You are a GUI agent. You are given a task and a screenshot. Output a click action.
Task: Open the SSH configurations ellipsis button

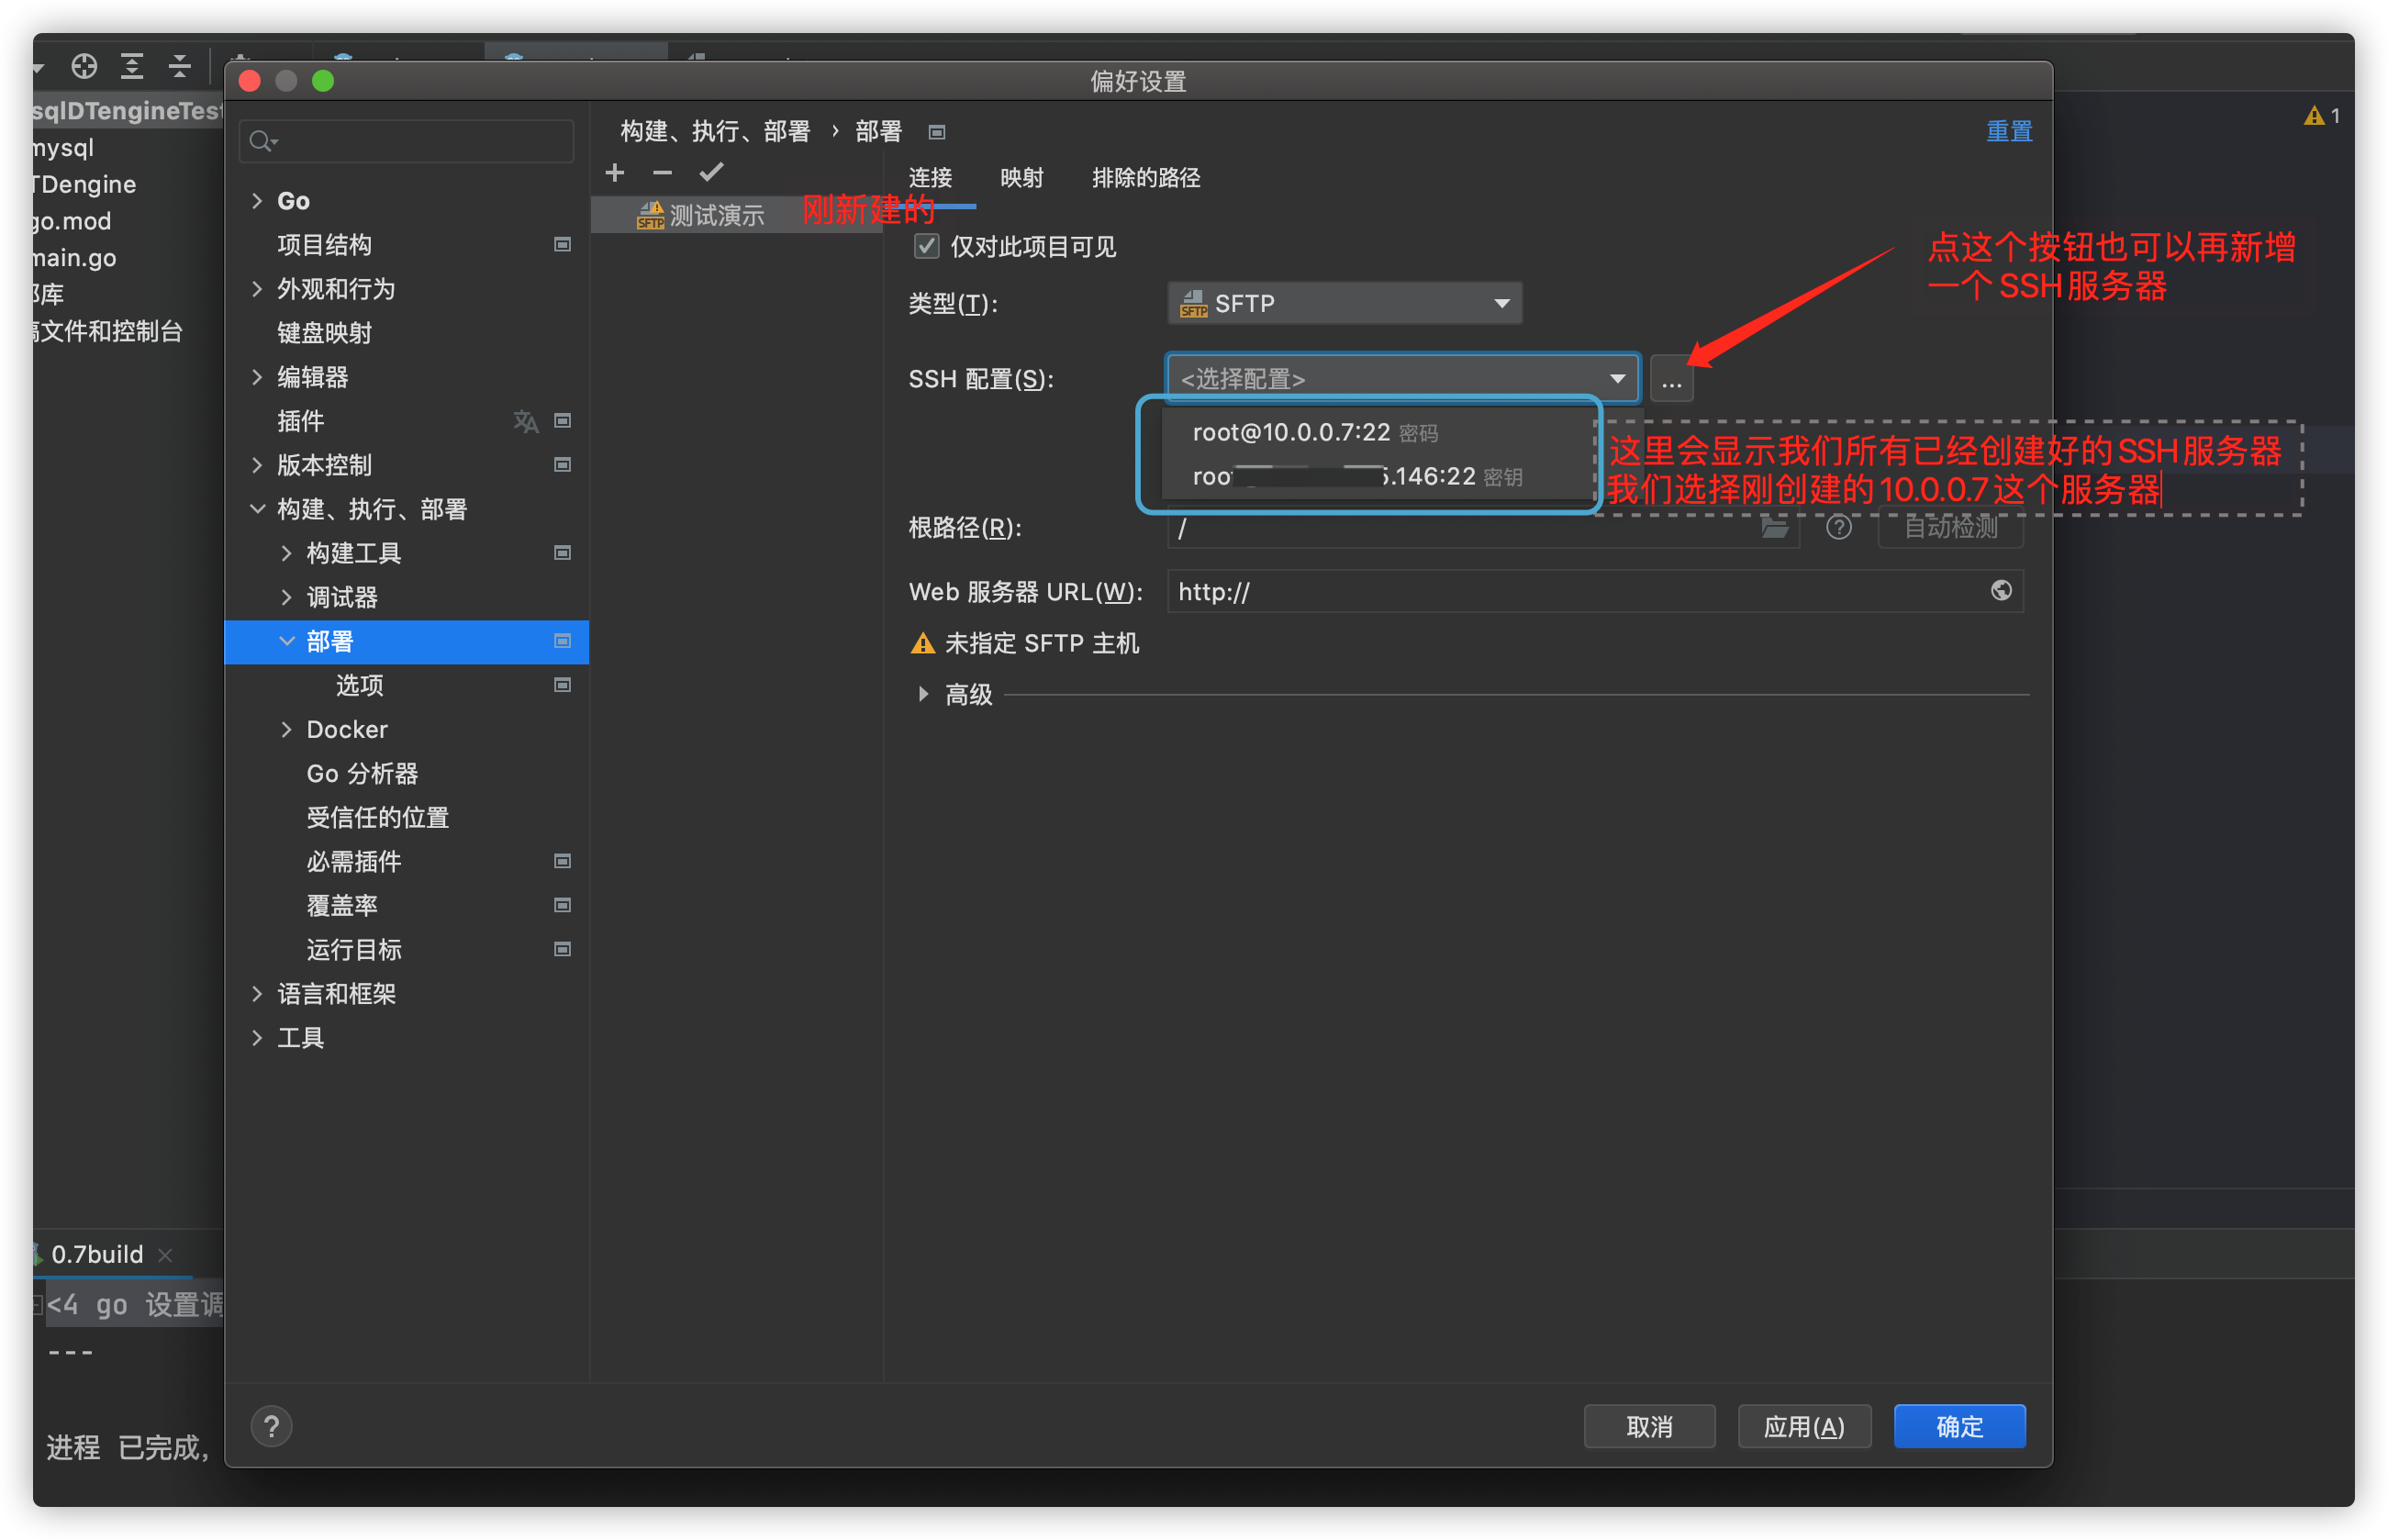click(x=1671, y=380)
